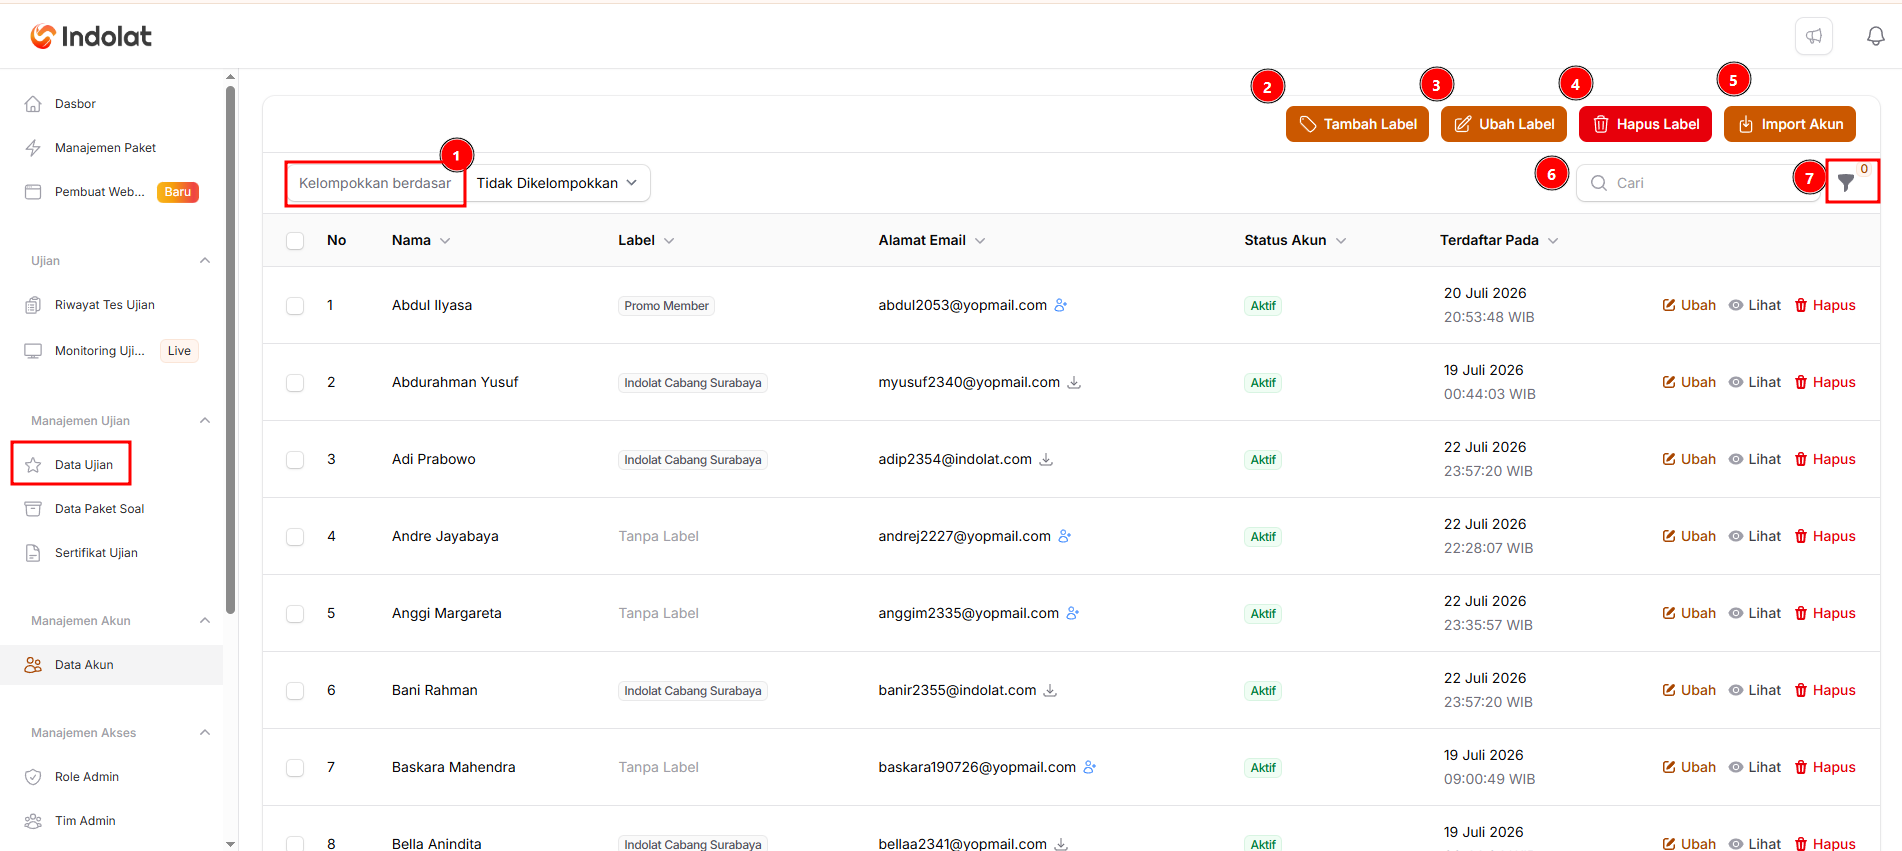Screen dimensions: 1902x851
Task: Collapse the Ujian sidebar section
Action: 205,260
